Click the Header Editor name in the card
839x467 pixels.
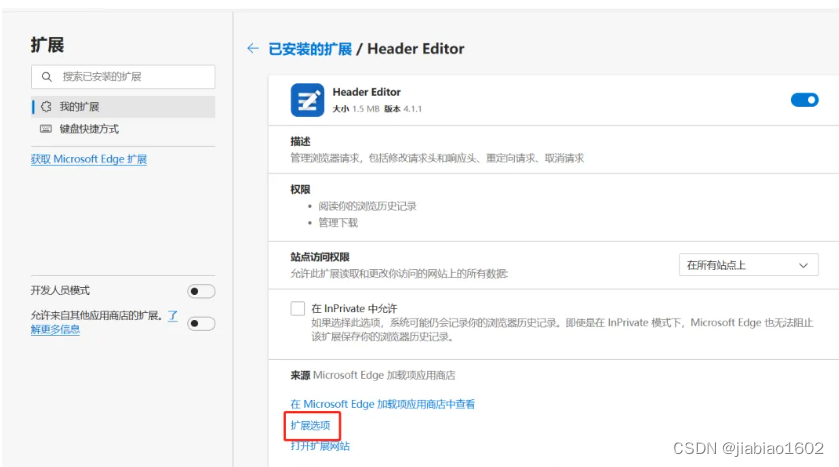(x=367, y=92)
